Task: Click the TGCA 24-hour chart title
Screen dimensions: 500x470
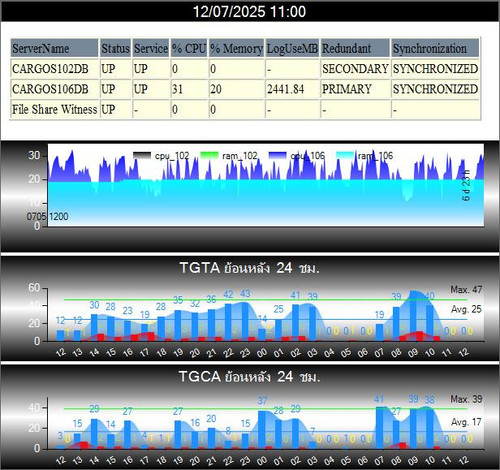Action: [x=249, y=377]
